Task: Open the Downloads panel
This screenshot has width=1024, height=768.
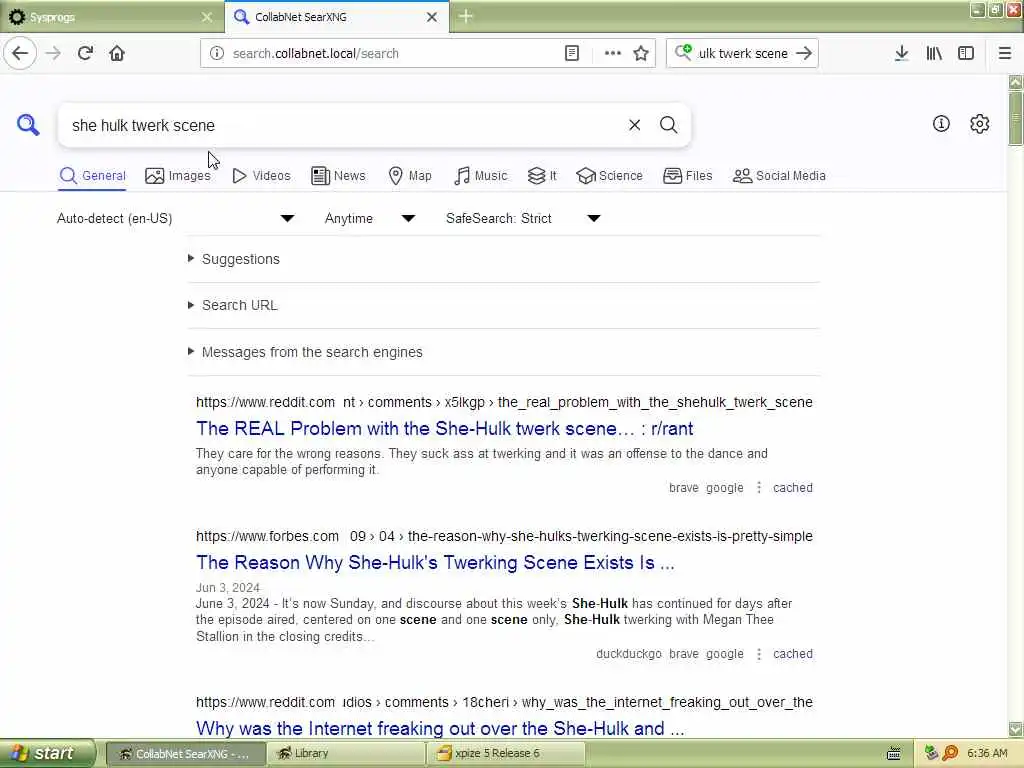Action: tap(901, 53)
